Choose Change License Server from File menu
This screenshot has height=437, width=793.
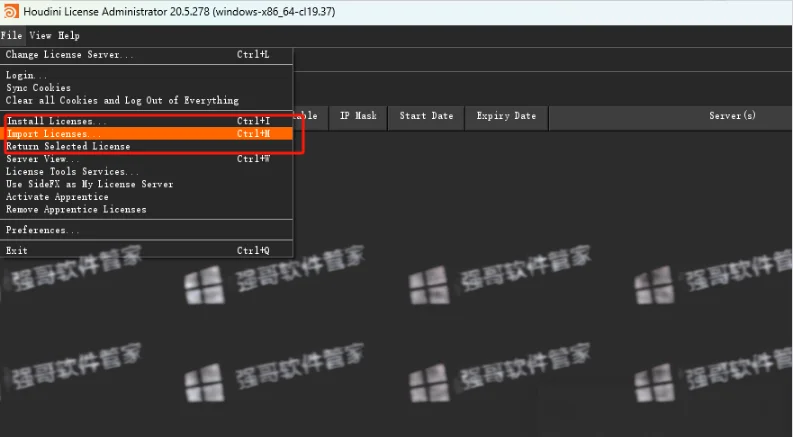[147, 55]
